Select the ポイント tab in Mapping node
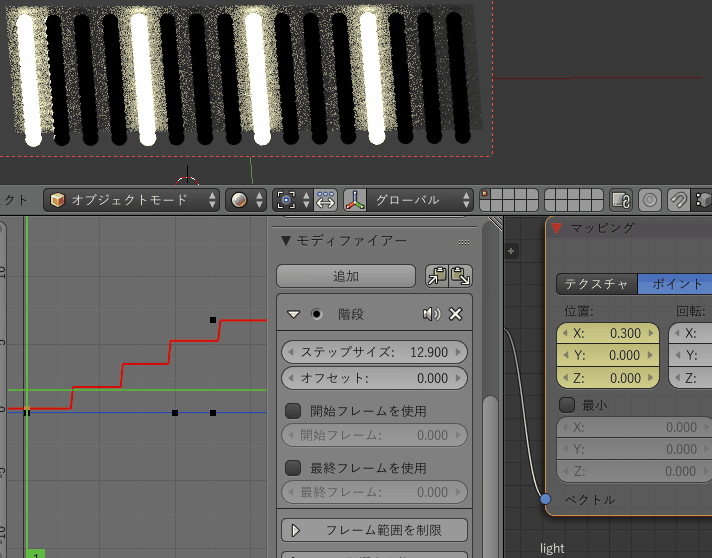Screen dimensions: 712x558 (x=675, y=284)
